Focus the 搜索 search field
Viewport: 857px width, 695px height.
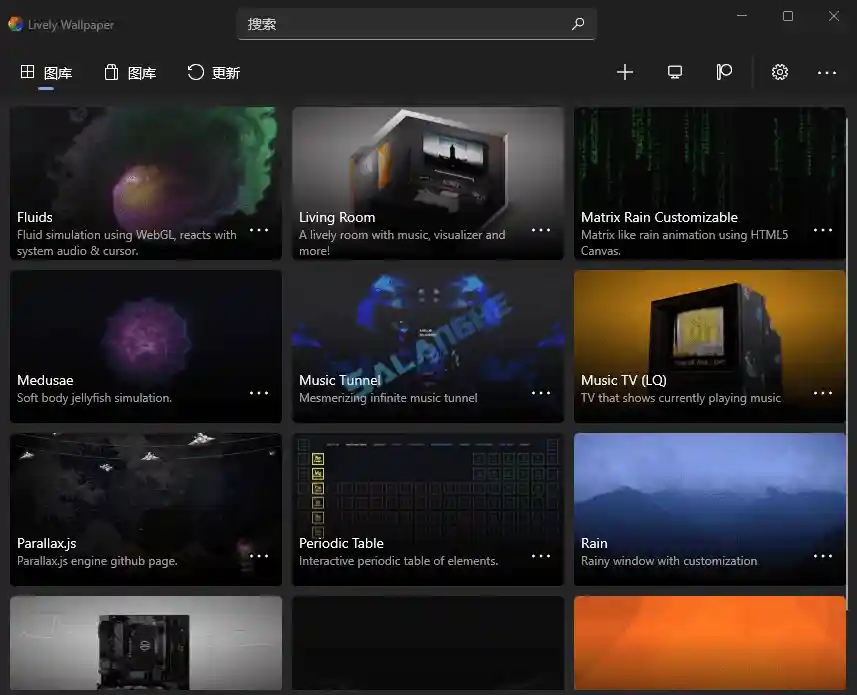click(400, 24)
